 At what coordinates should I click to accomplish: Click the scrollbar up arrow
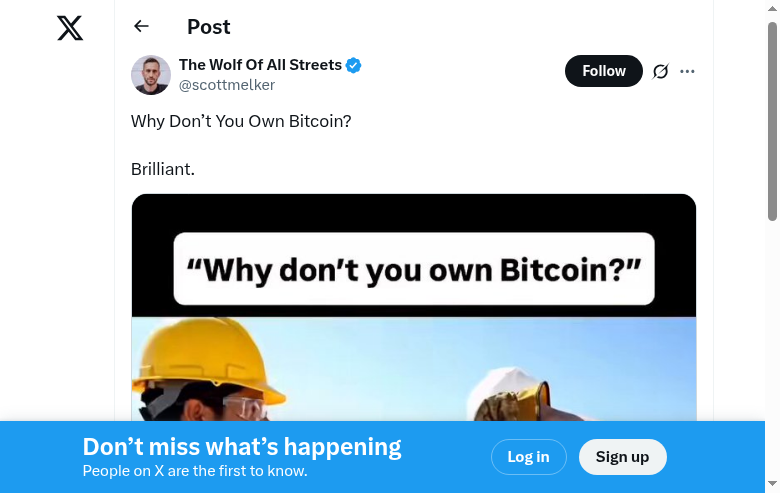pyautogui.click(x=772, y=8)
